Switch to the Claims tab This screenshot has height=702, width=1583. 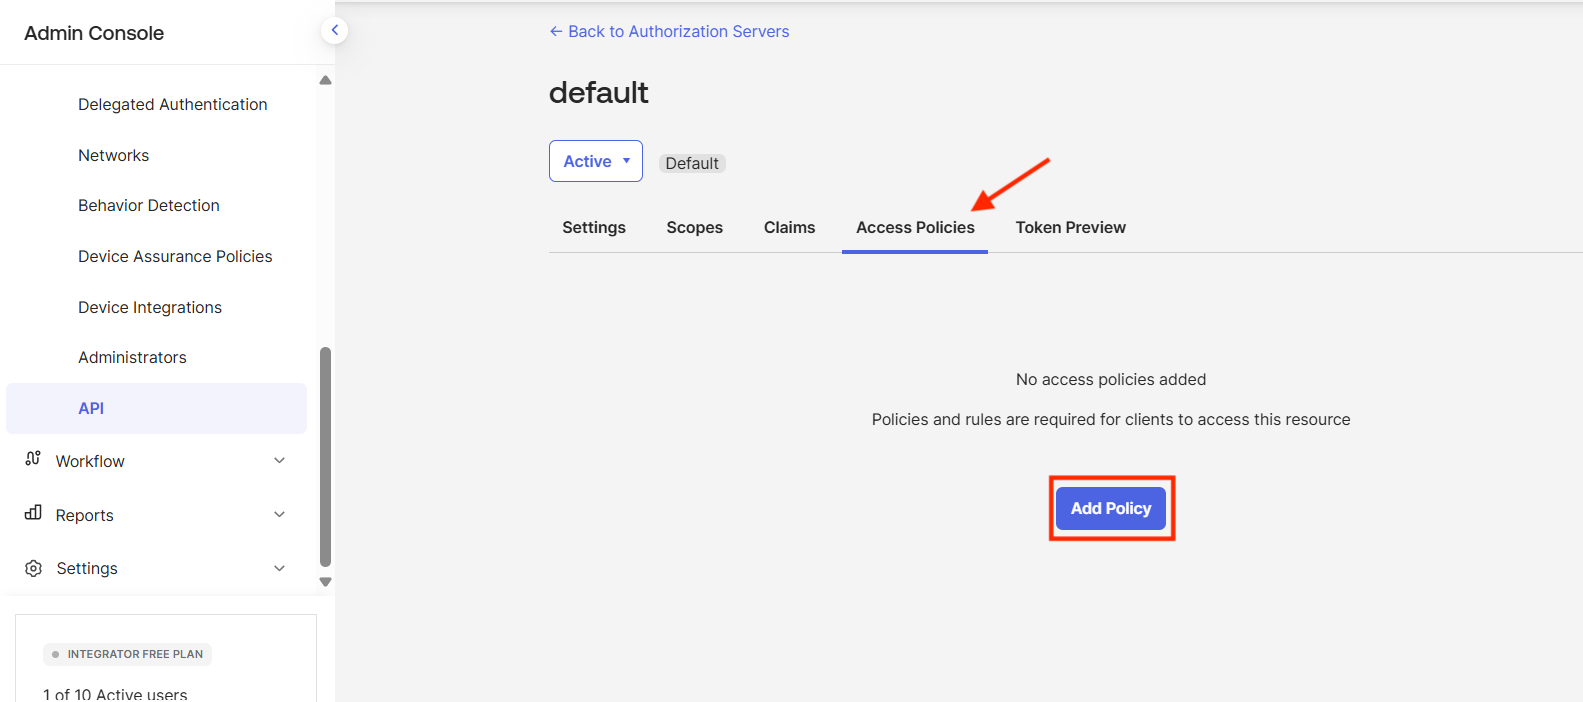[789, 228]
